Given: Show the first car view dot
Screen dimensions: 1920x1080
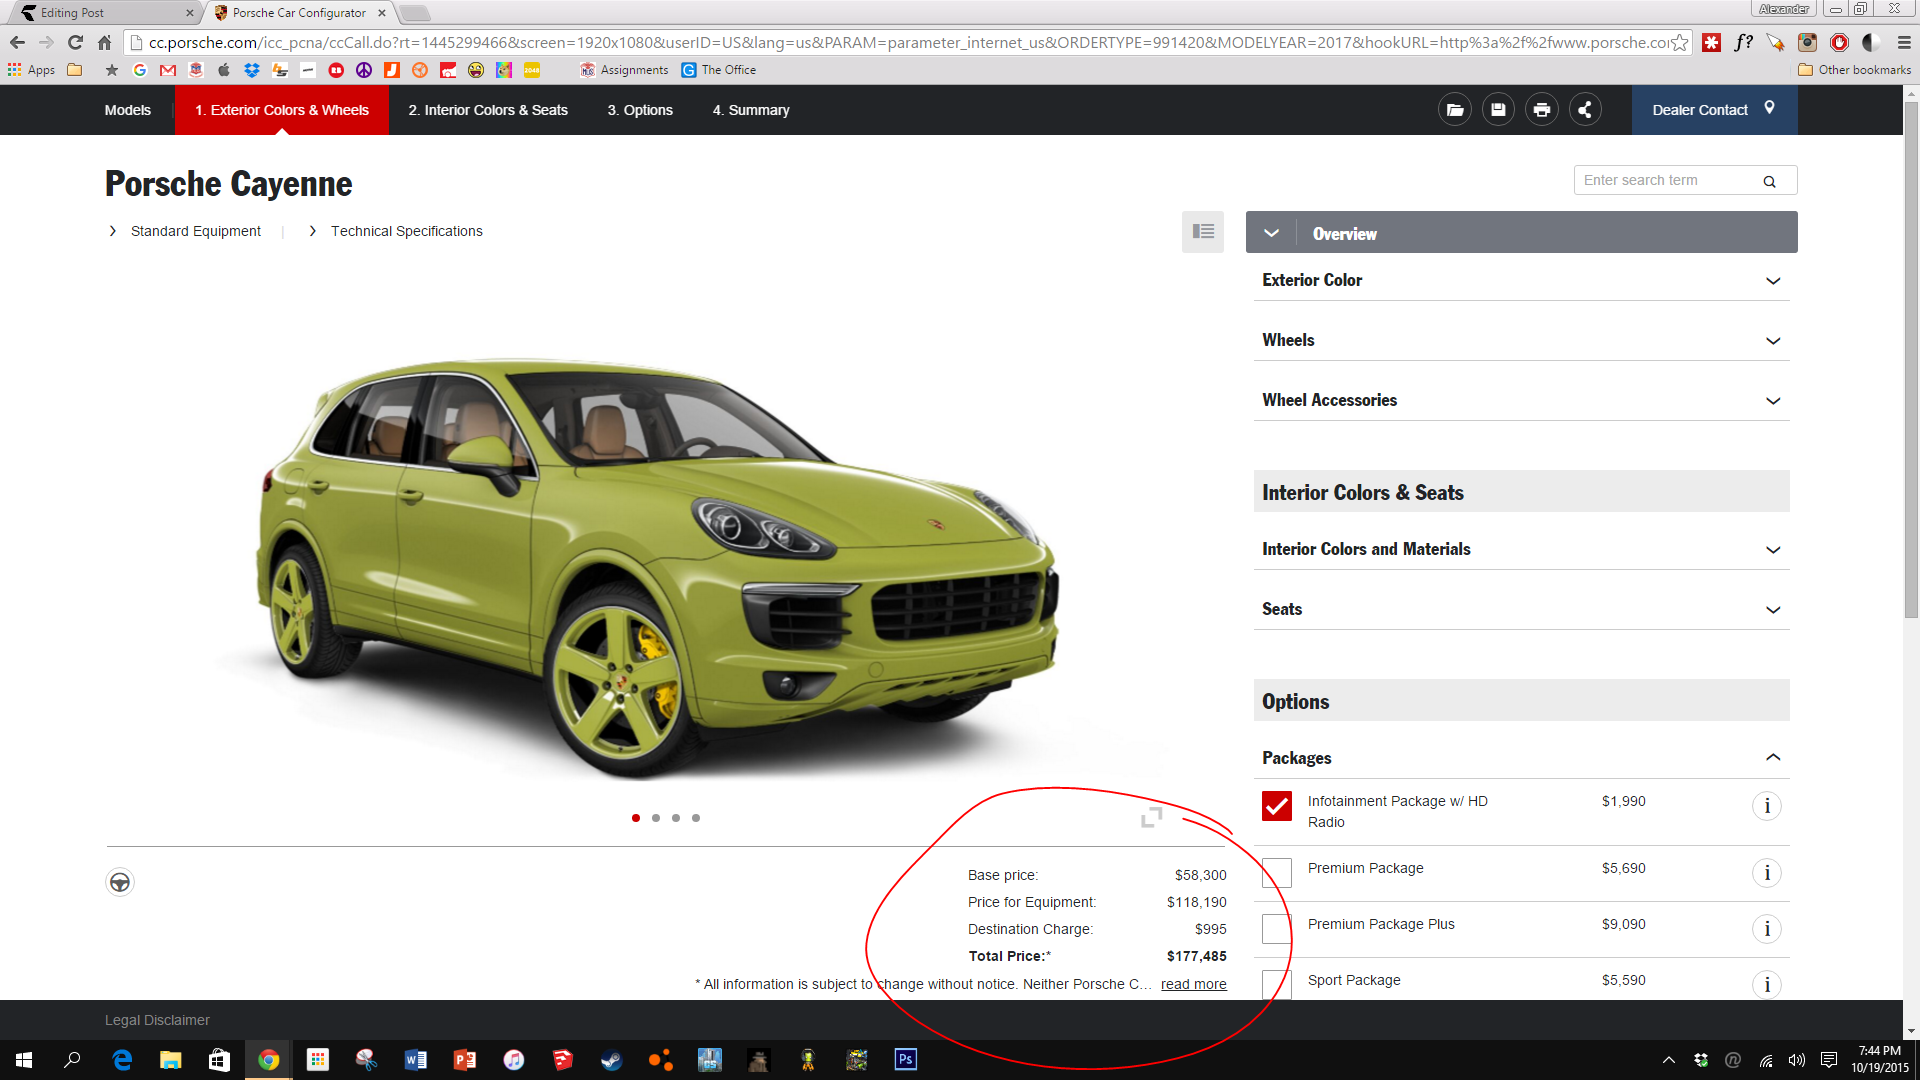Looking at the screenshot, I should [636, 818].
